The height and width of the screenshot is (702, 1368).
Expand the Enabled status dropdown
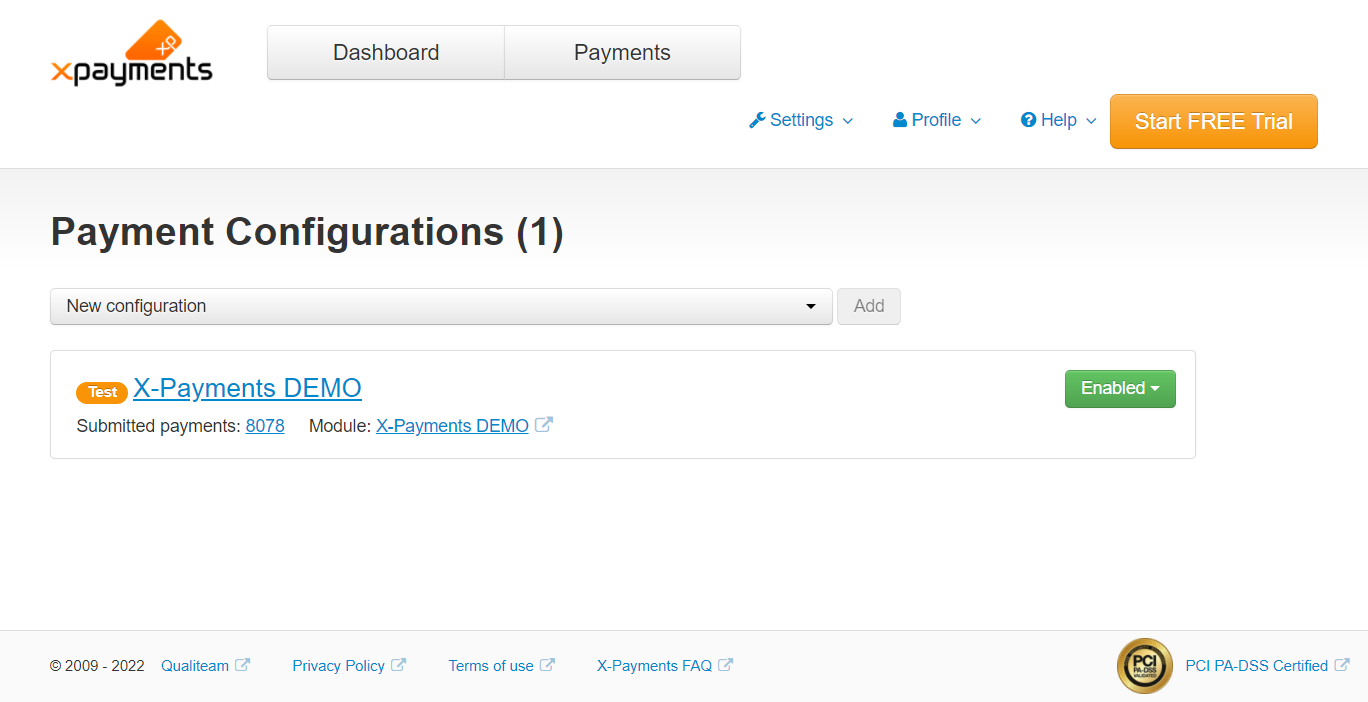tap(1120, 389)
